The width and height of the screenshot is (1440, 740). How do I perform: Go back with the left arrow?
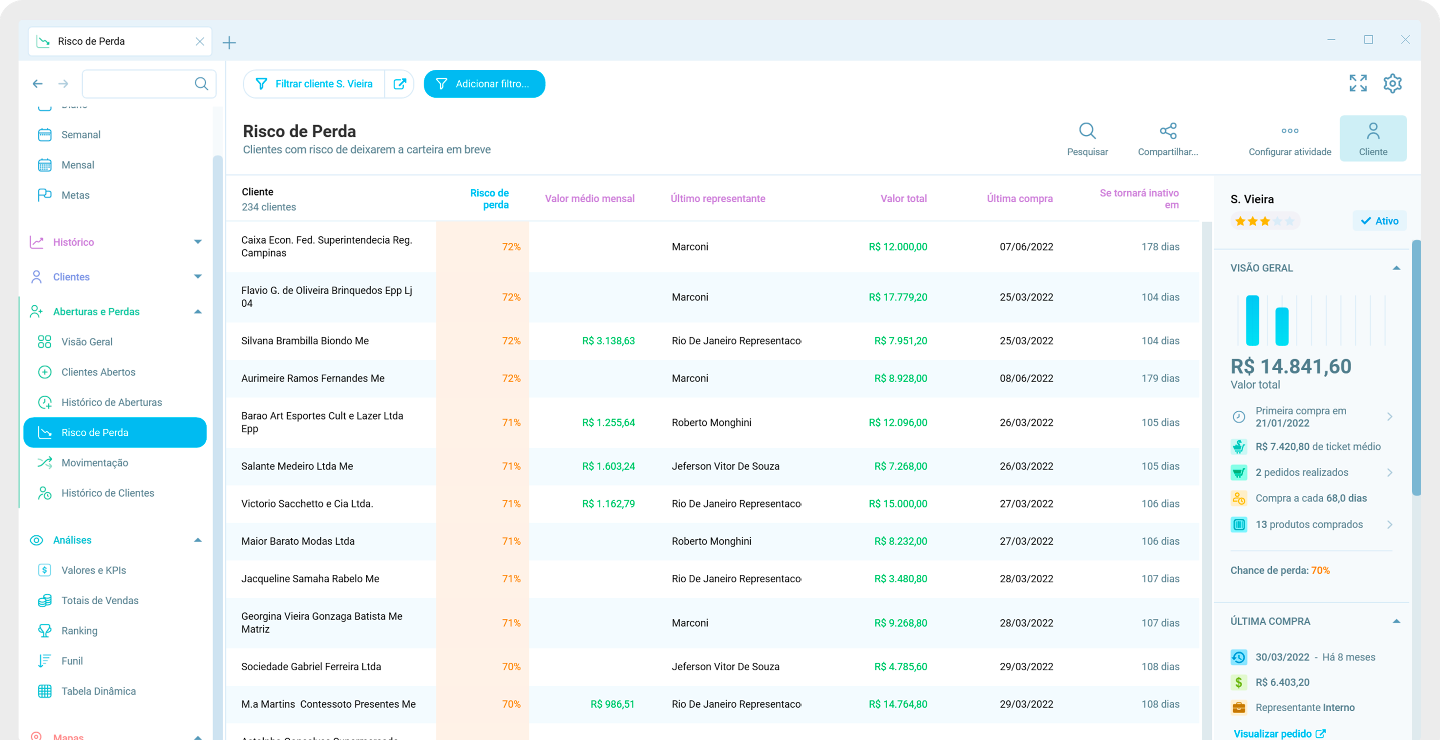pos(38,84)
